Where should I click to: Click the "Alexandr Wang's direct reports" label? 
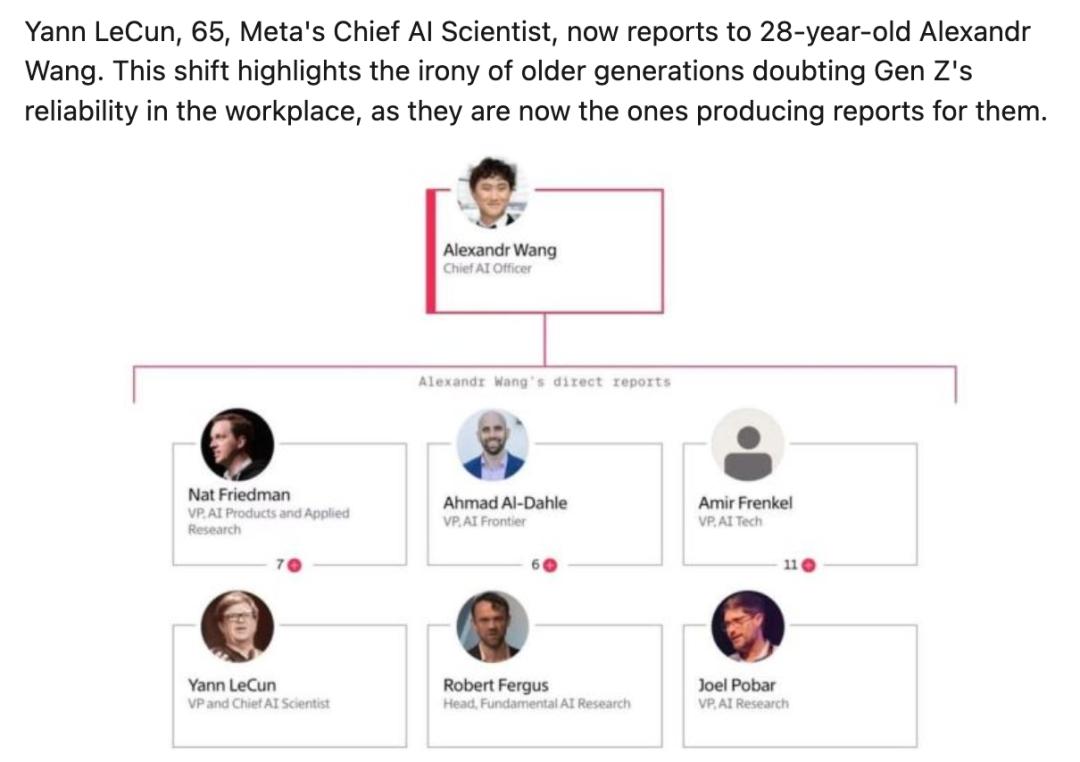[x=544, y=382]
